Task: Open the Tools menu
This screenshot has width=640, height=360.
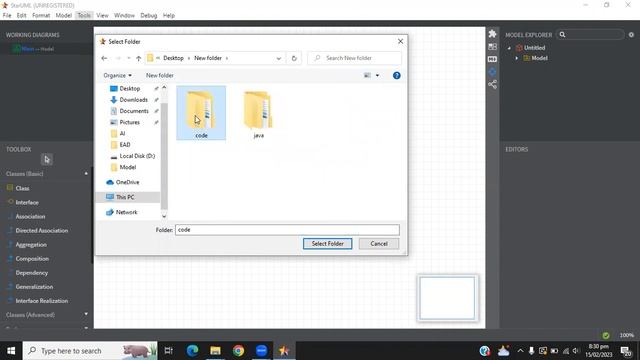Action: [x=84, y=16]
